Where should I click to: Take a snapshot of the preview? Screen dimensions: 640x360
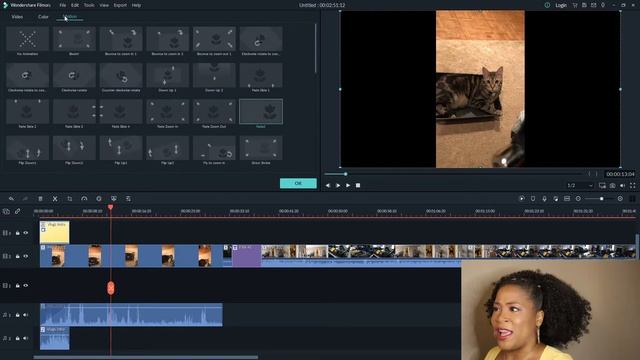(612, 185)
